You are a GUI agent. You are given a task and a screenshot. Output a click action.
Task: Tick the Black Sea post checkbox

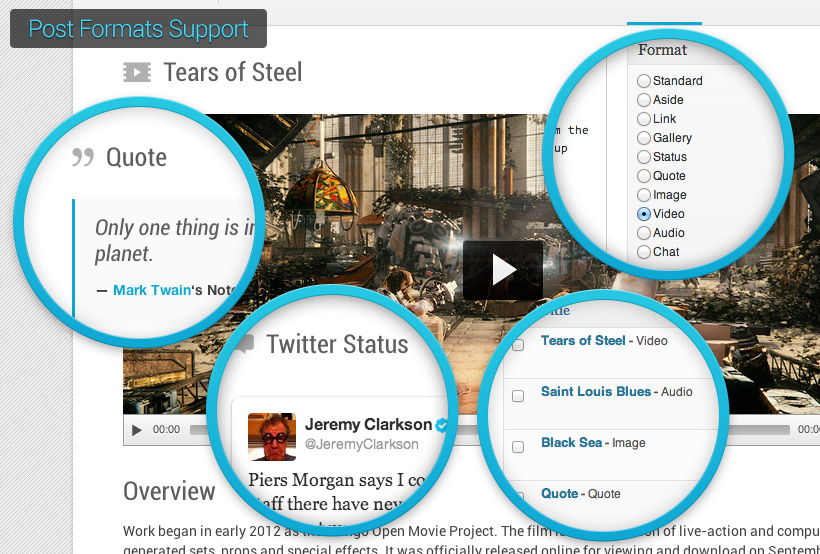[x=518, y=447]
